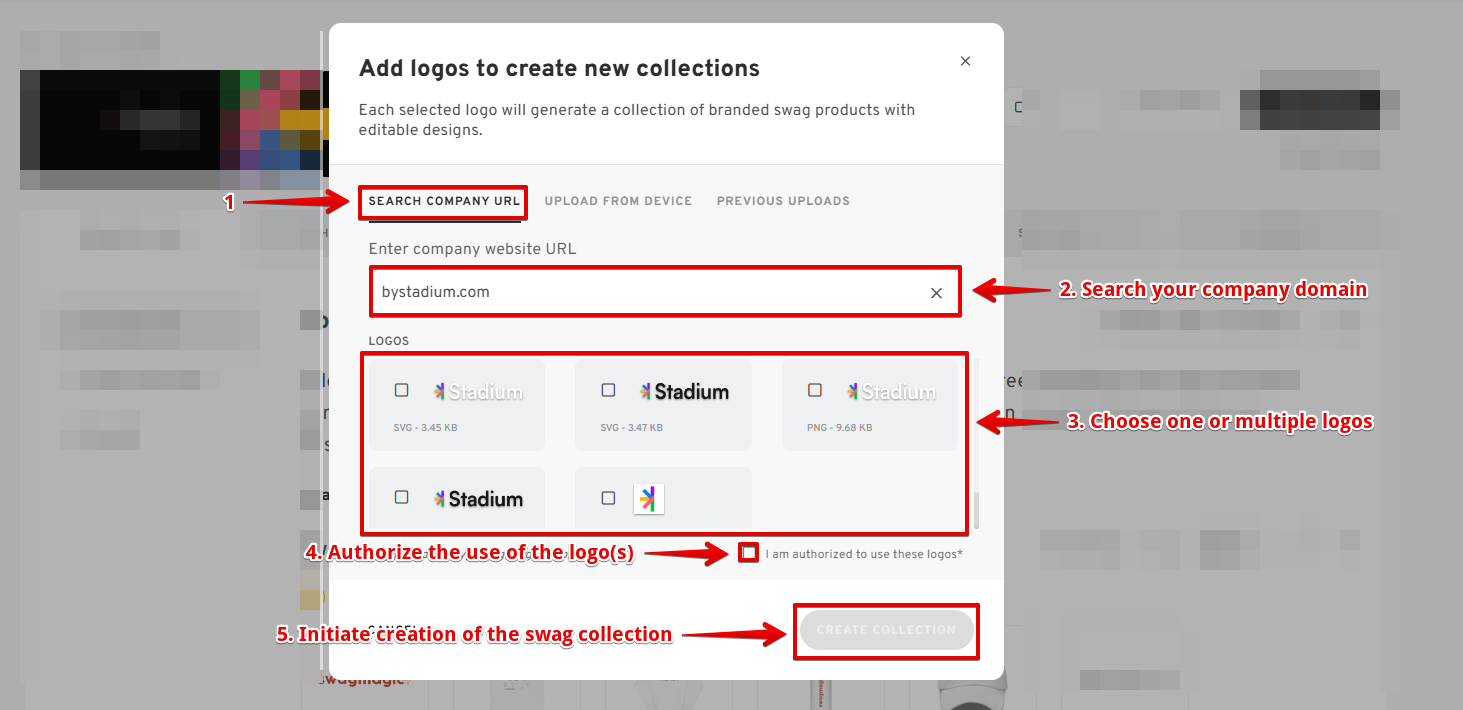This screenshot has width=1463, height=710.
Task: Click the logos list scrollbar
Action: click(x=977, y=510)
